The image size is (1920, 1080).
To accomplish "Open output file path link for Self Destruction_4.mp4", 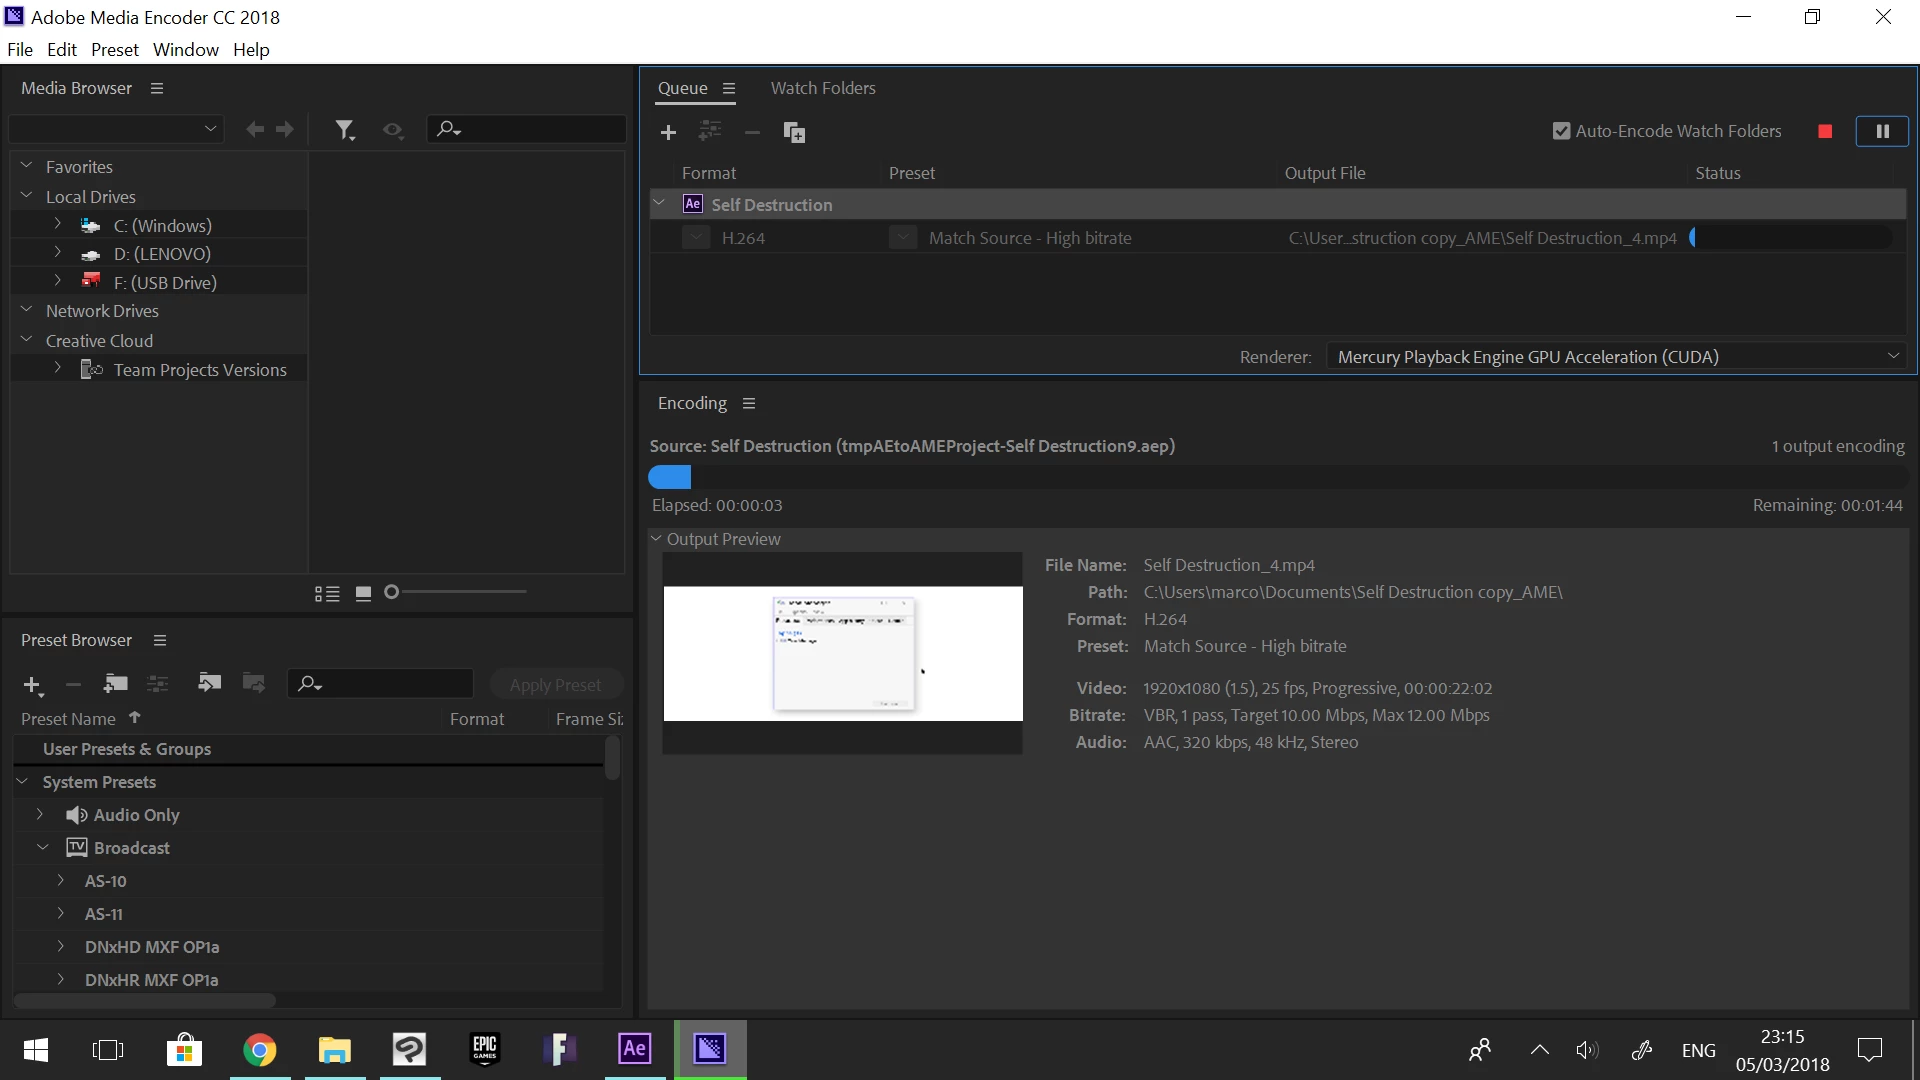I will [x=1481, y=238].
